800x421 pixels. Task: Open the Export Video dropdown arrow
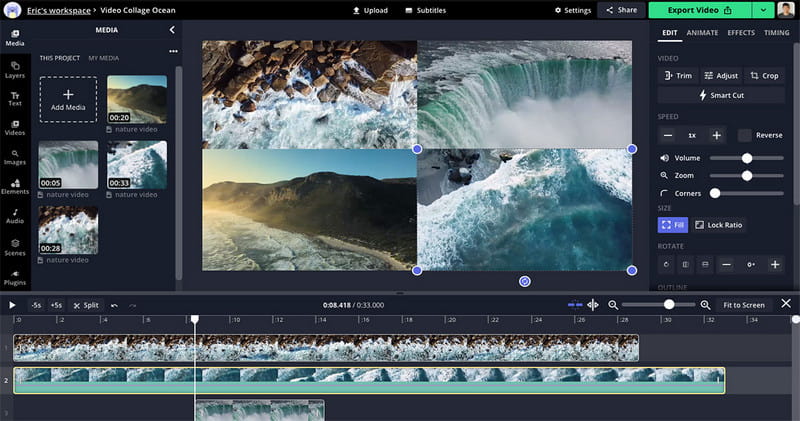763,10
